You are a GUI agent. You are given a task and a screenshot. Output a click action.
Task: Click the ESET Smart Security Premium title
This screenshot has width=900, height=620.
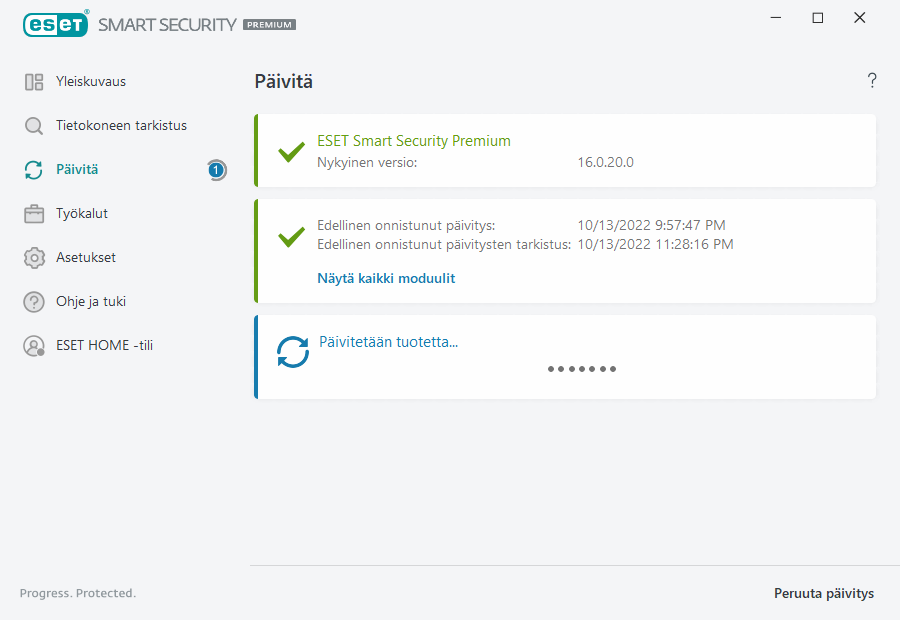(x=414, y=141)
